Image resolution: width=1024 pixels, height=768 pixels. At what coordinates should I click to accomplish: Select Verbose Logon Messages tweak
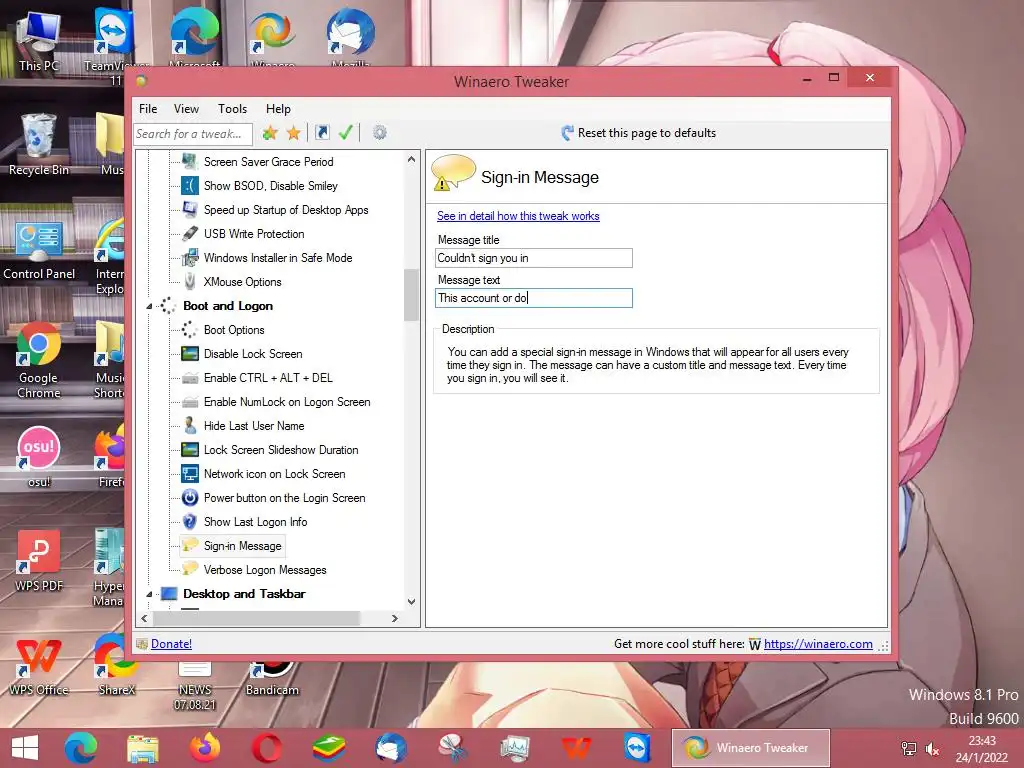pos(264,569)
